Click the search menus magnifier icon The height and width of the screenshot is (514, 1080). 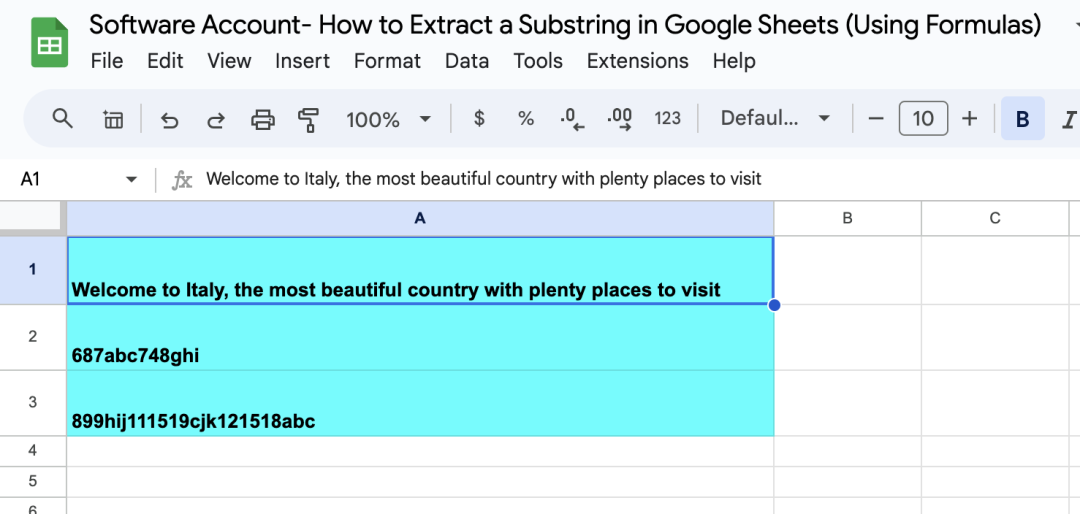(x=63, y=119)
